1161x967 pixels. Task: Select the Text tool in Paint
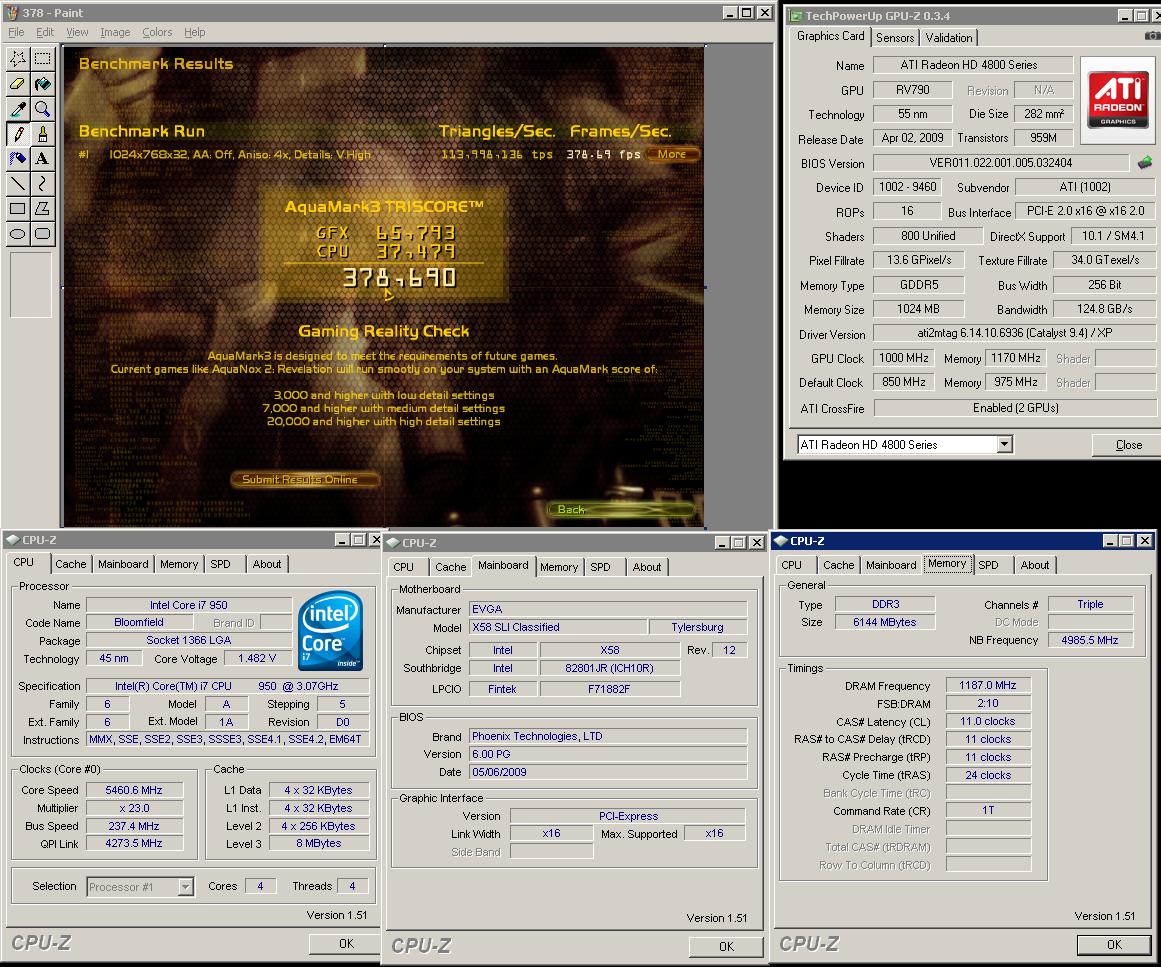(43, 158)
